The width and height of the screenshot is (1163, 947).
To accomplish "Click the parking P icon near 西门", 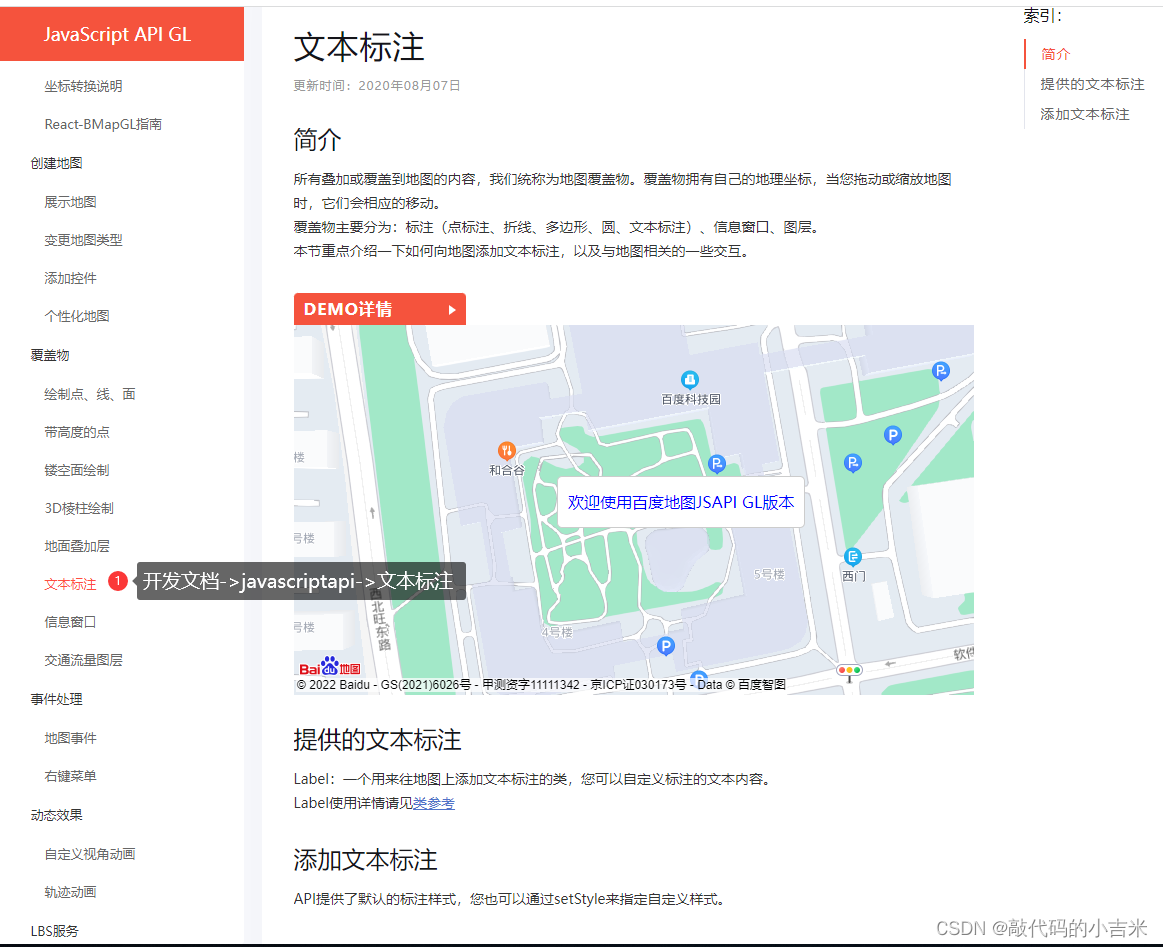I will click(x=852, y=463).
